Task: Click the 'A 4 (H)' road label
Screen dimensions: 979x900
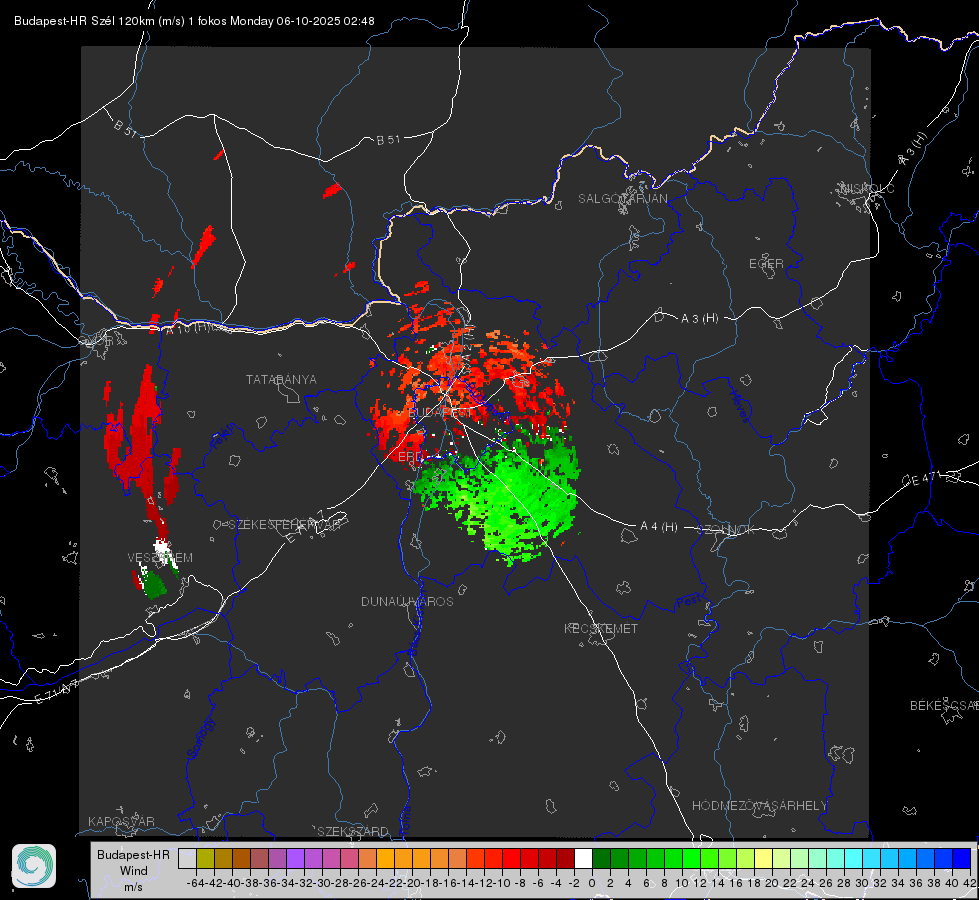Action: pos(659,527)
